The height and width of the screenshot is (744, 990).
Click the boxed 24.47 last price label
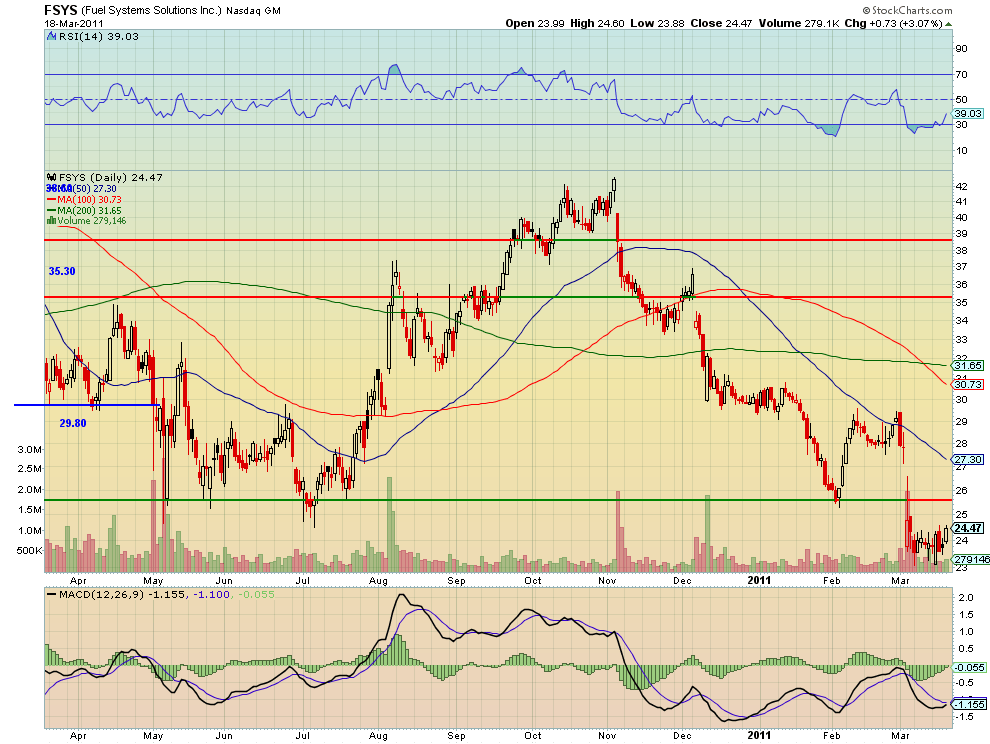point(968,528)
